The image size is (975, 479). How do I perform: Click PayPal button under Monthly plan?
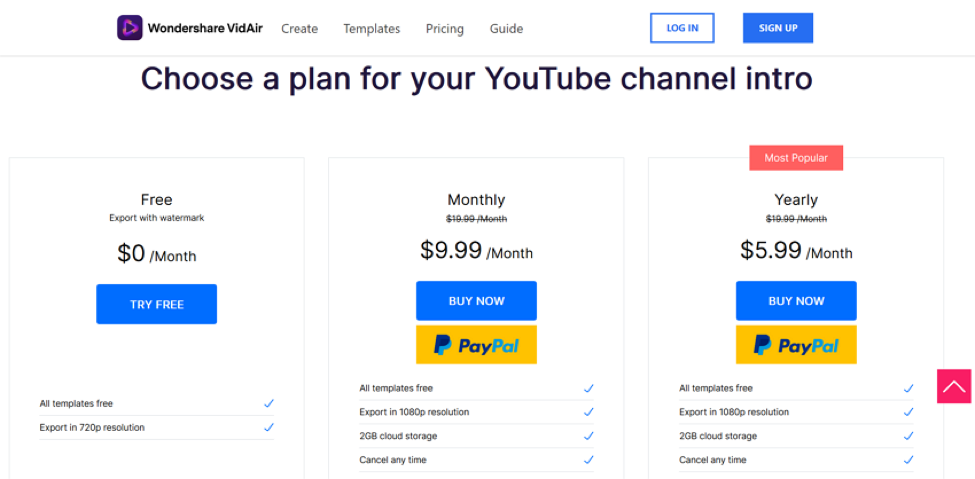coord(476,345)
